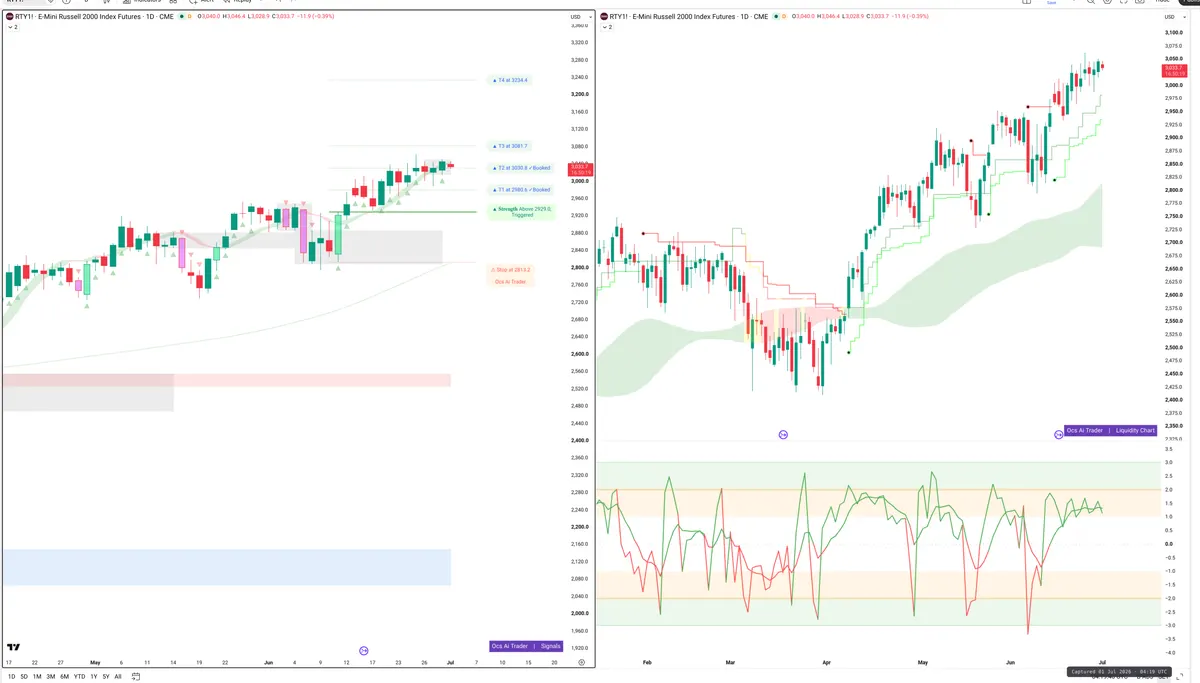This screenshot has width=1200, height=683.
Task: Select the 3M time range button
Action: tap(51, 676)
